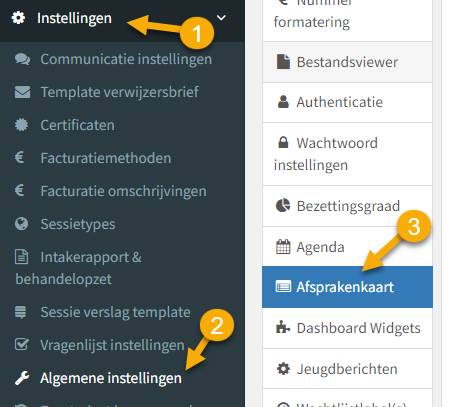Screen dimensions: 450x407
Task: Click the wrench icon for Algemene instellingen
Action: (x=22, y=378)
